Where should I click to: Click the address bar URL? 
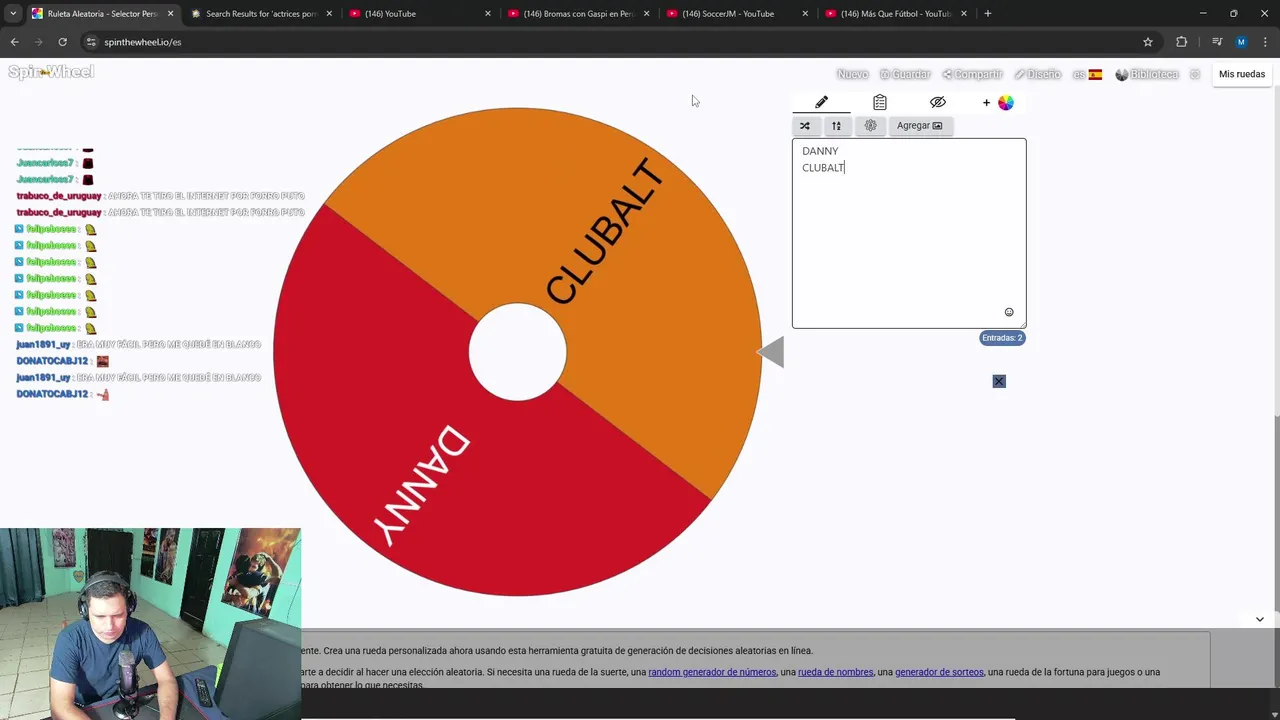(142, 42)
